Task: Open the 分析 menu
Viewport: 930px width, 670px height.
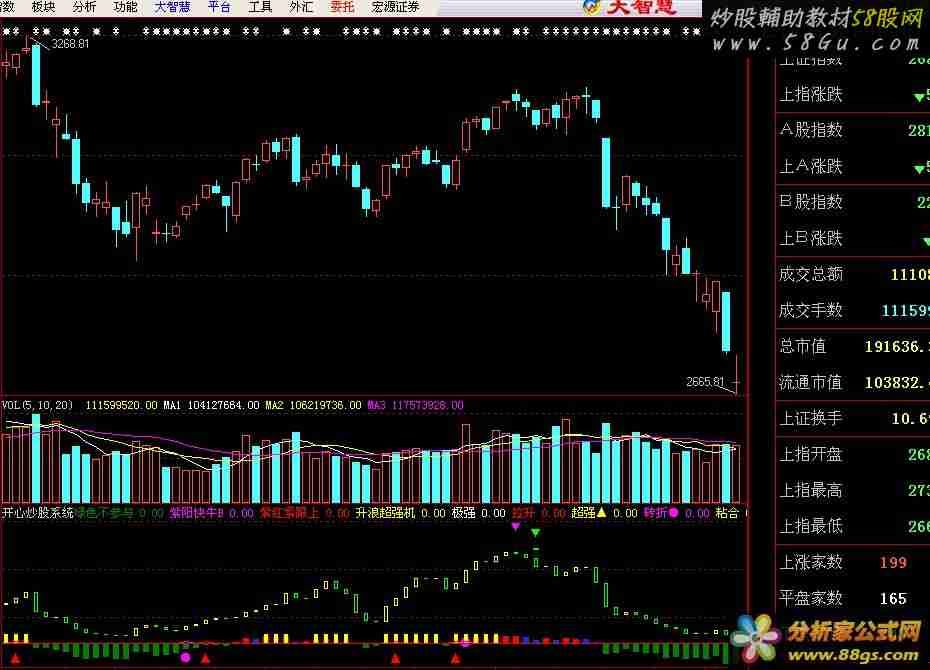Action: (84, 7)
